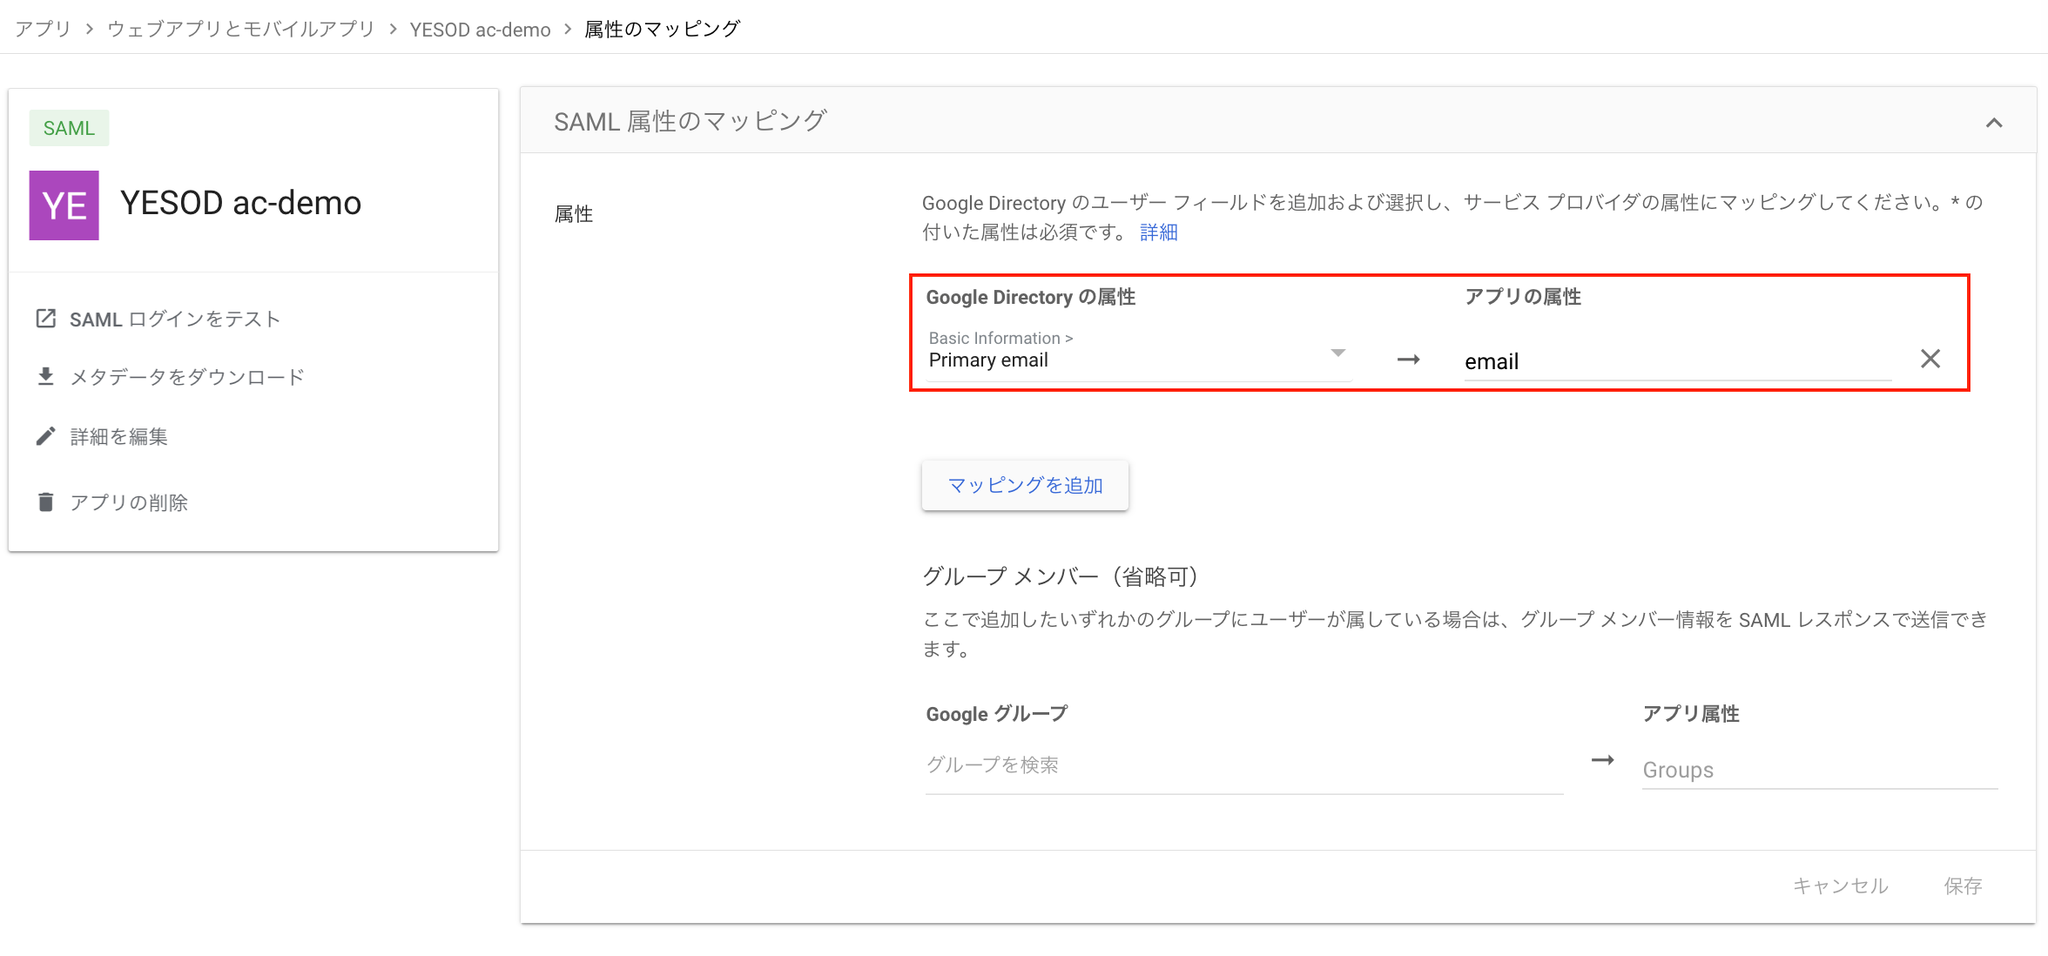This screenshot has height=956, width=2048.
Task: Click the アプリ breadcrumb item
Action: [x=43, y=29]
